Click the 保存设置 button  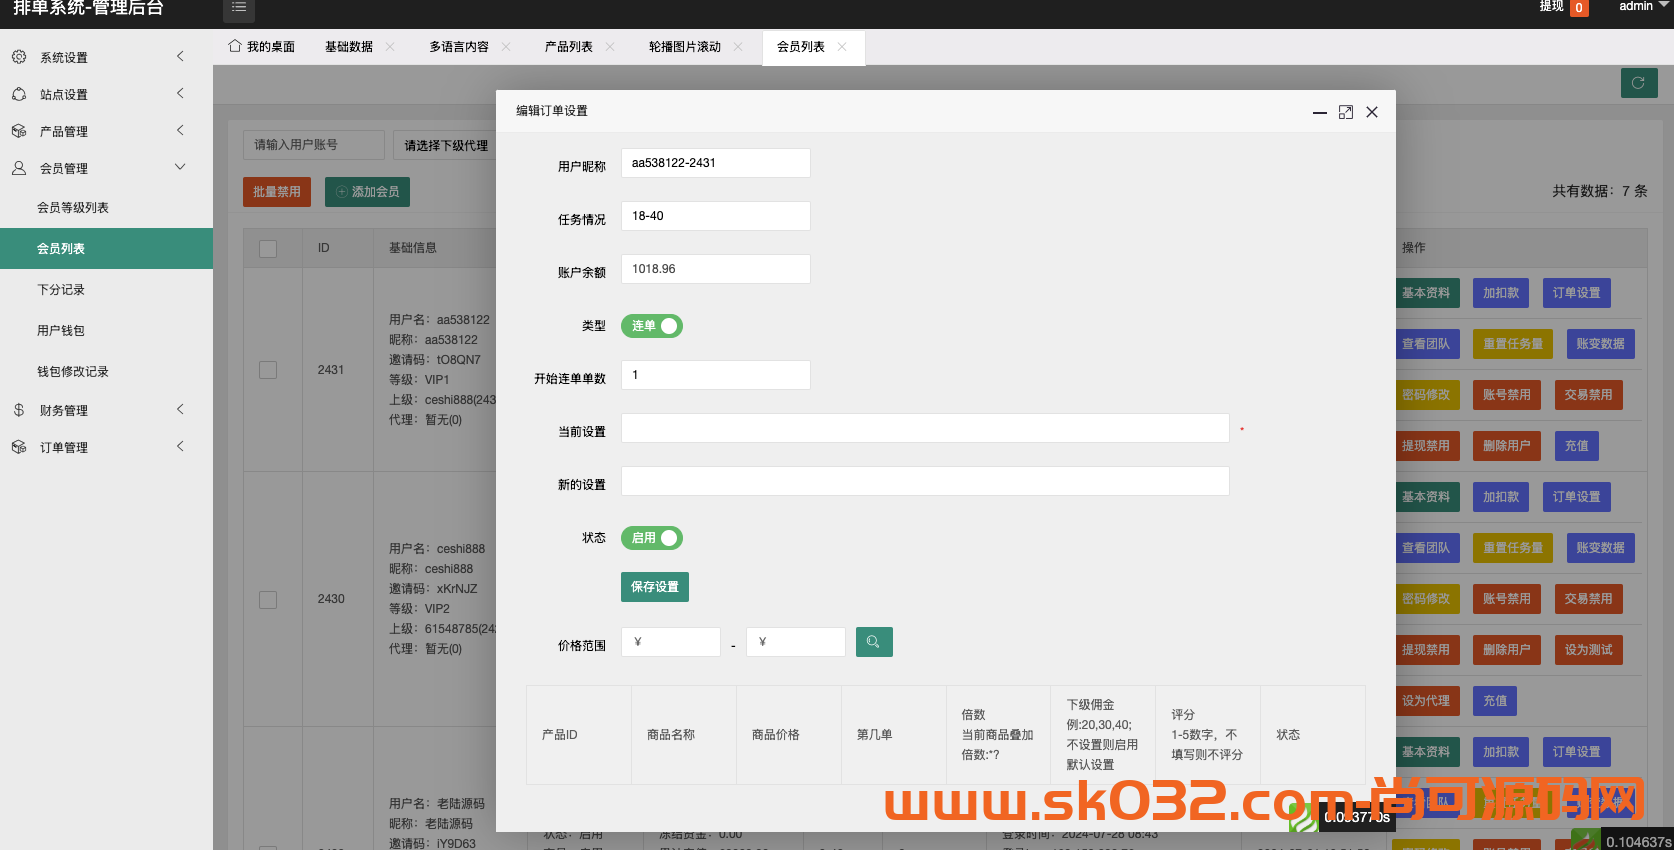(x=655, y=587)
